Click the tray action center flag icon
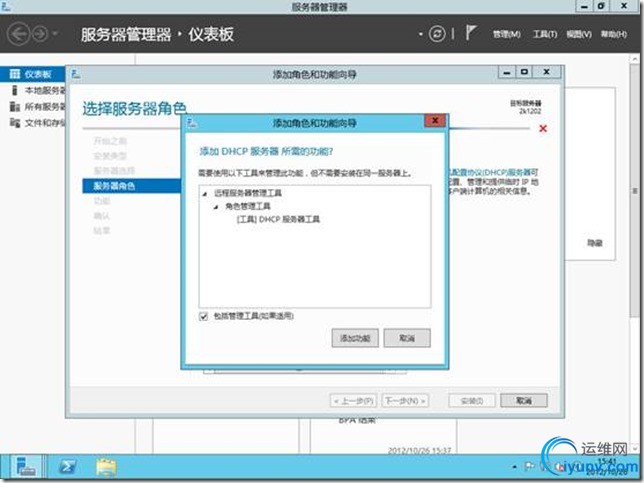 tap(529, 466)
